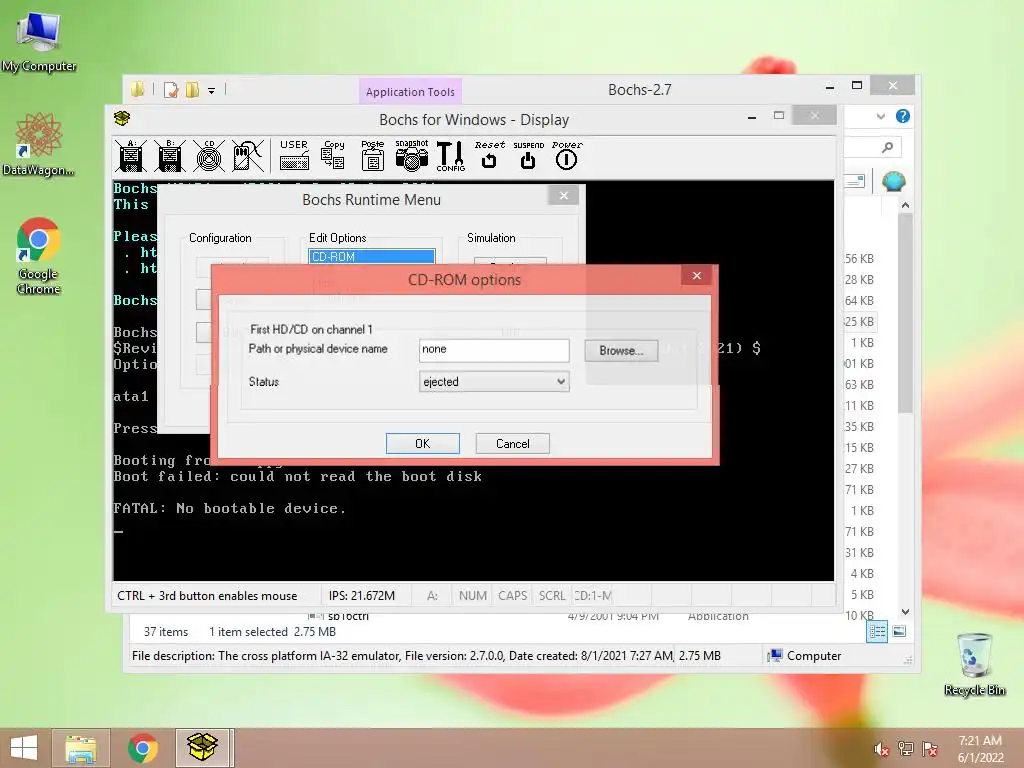
Task: Open DataWagon desktop shortcut
Action: (39, 144)
